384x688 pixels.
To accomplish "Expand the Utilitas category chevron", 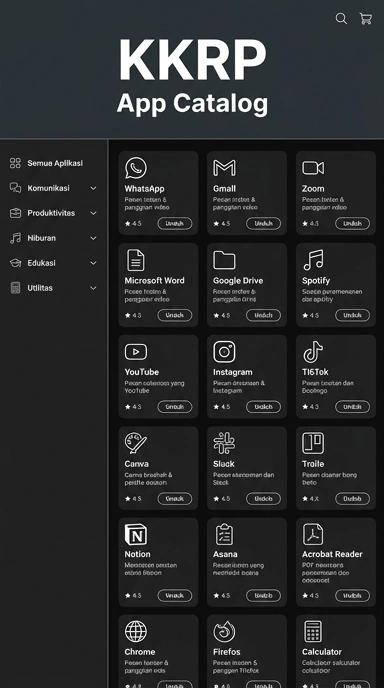I will 93,288.
